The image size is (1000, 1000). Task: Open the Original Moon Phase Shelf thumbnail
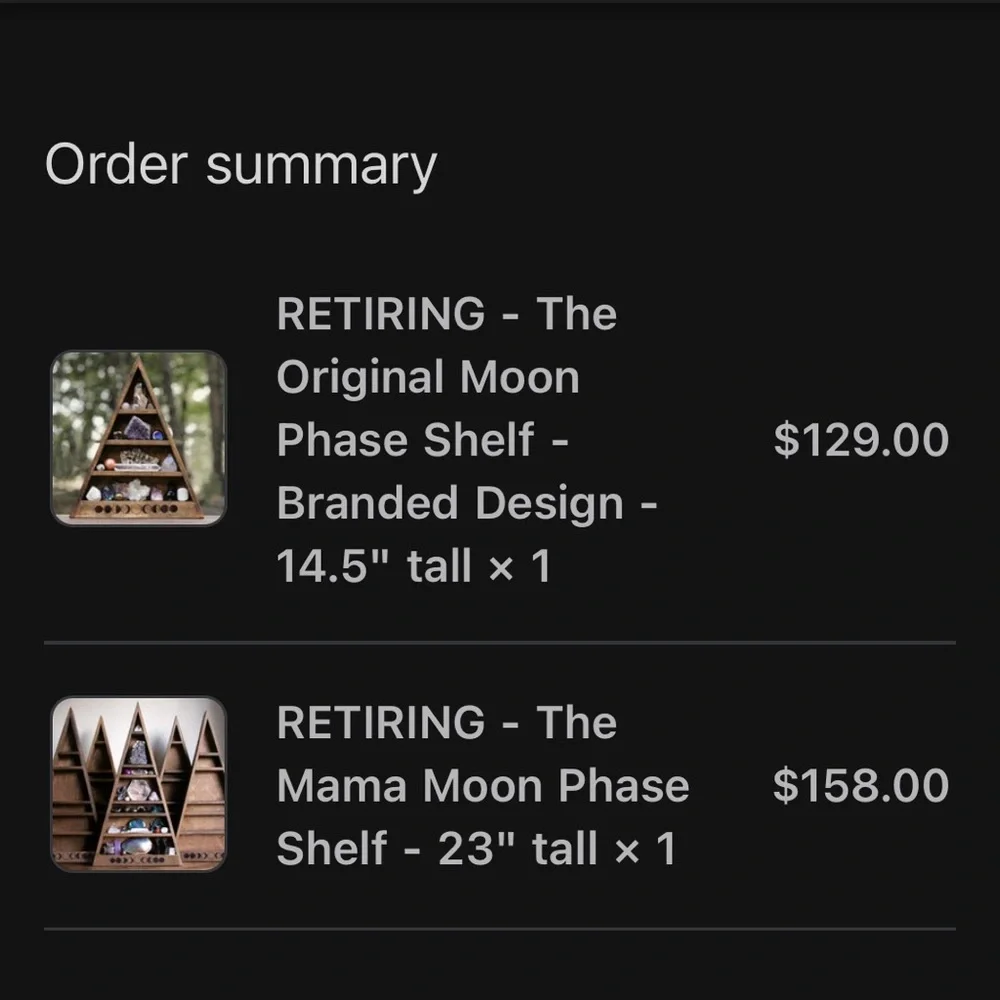coord(138,438)
